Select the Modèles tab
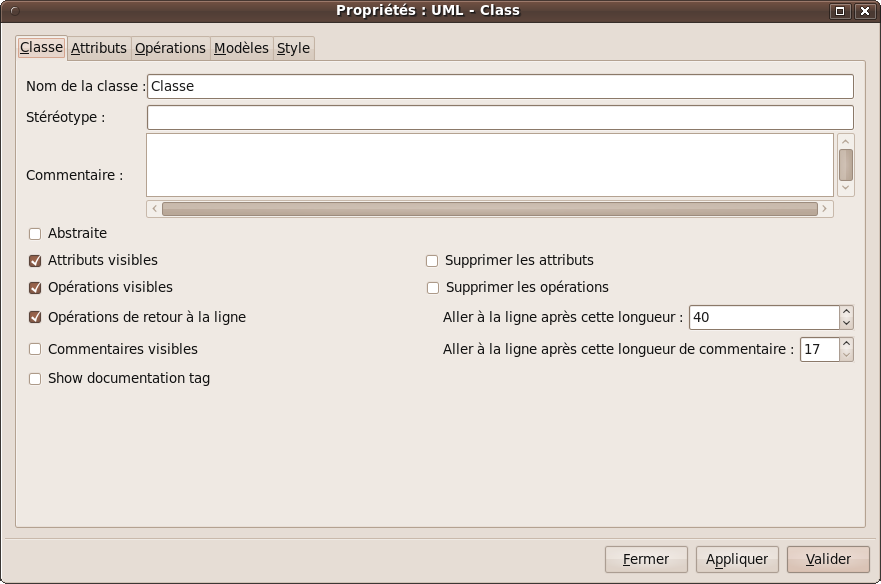881x584 pixels. 241,48
